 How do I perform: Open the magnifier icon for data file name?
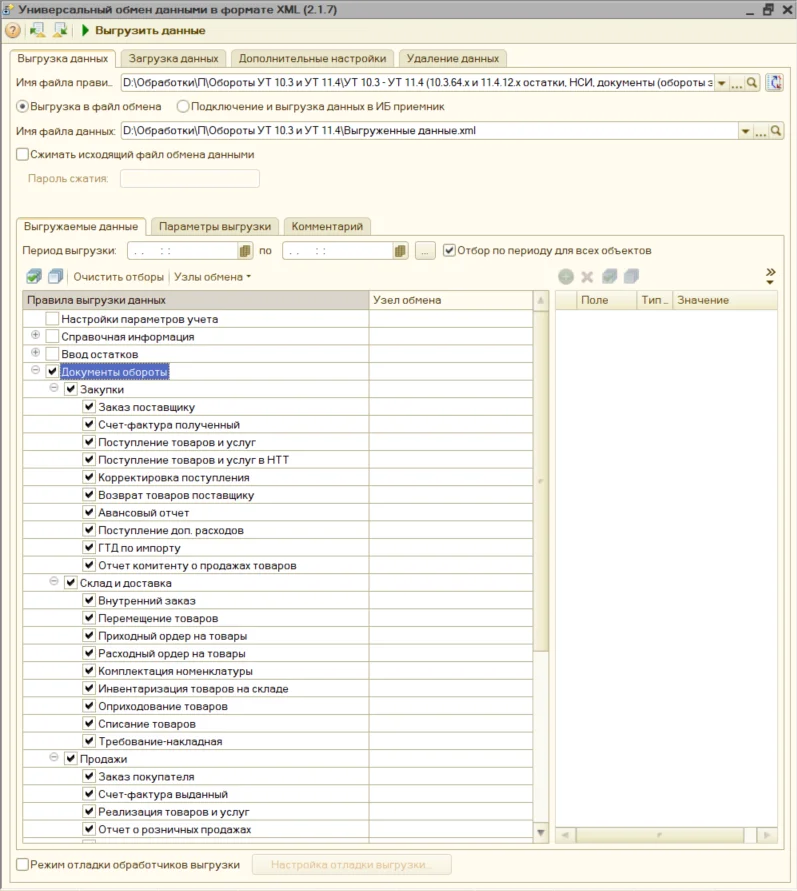(775, 132)
